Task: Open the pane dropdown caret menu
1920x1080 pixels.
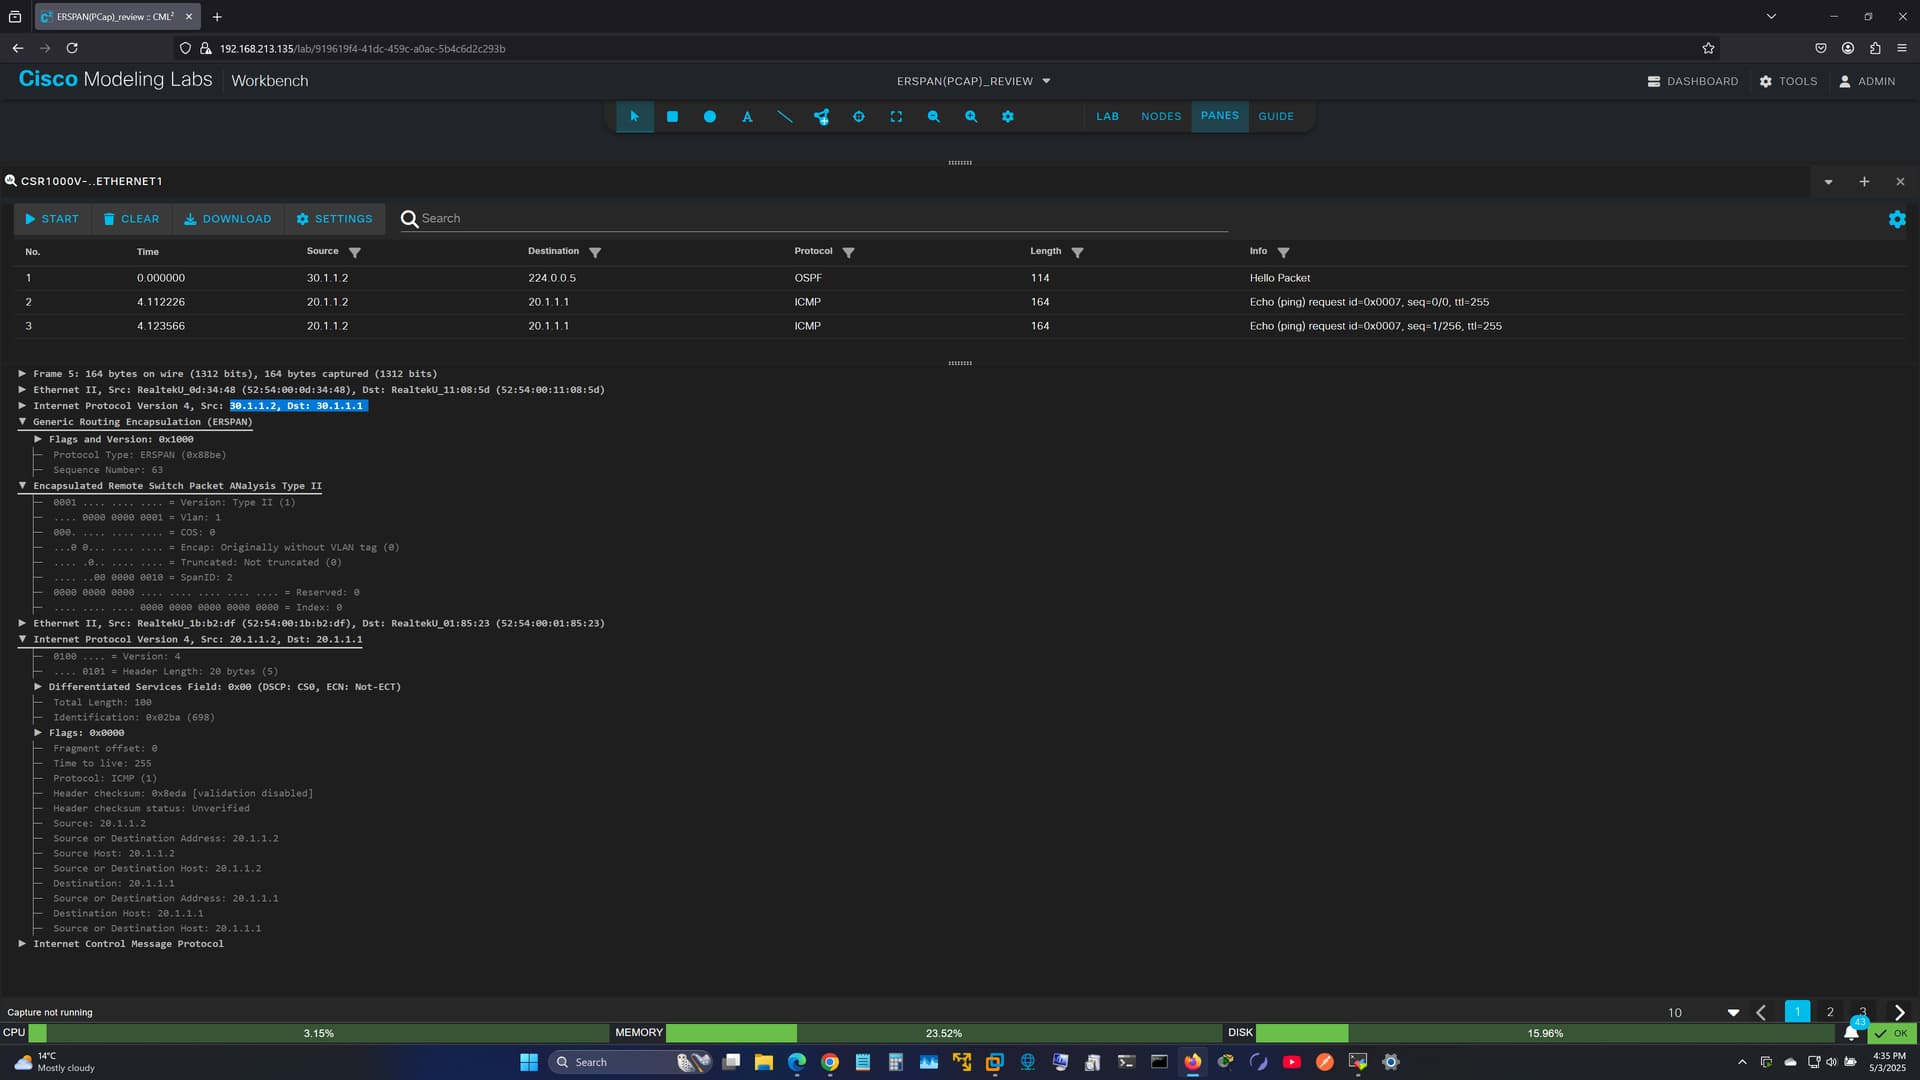Action: coord(1828,181)
